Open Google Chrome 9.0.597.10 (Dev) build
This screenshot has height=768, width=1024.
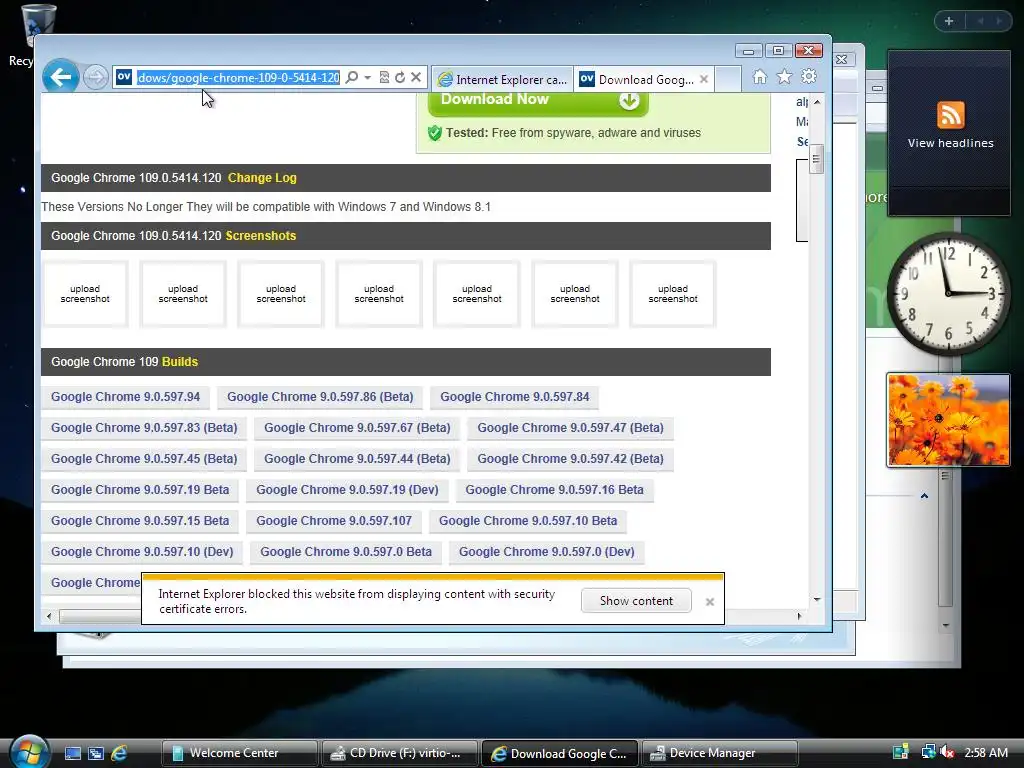(142, 552)
